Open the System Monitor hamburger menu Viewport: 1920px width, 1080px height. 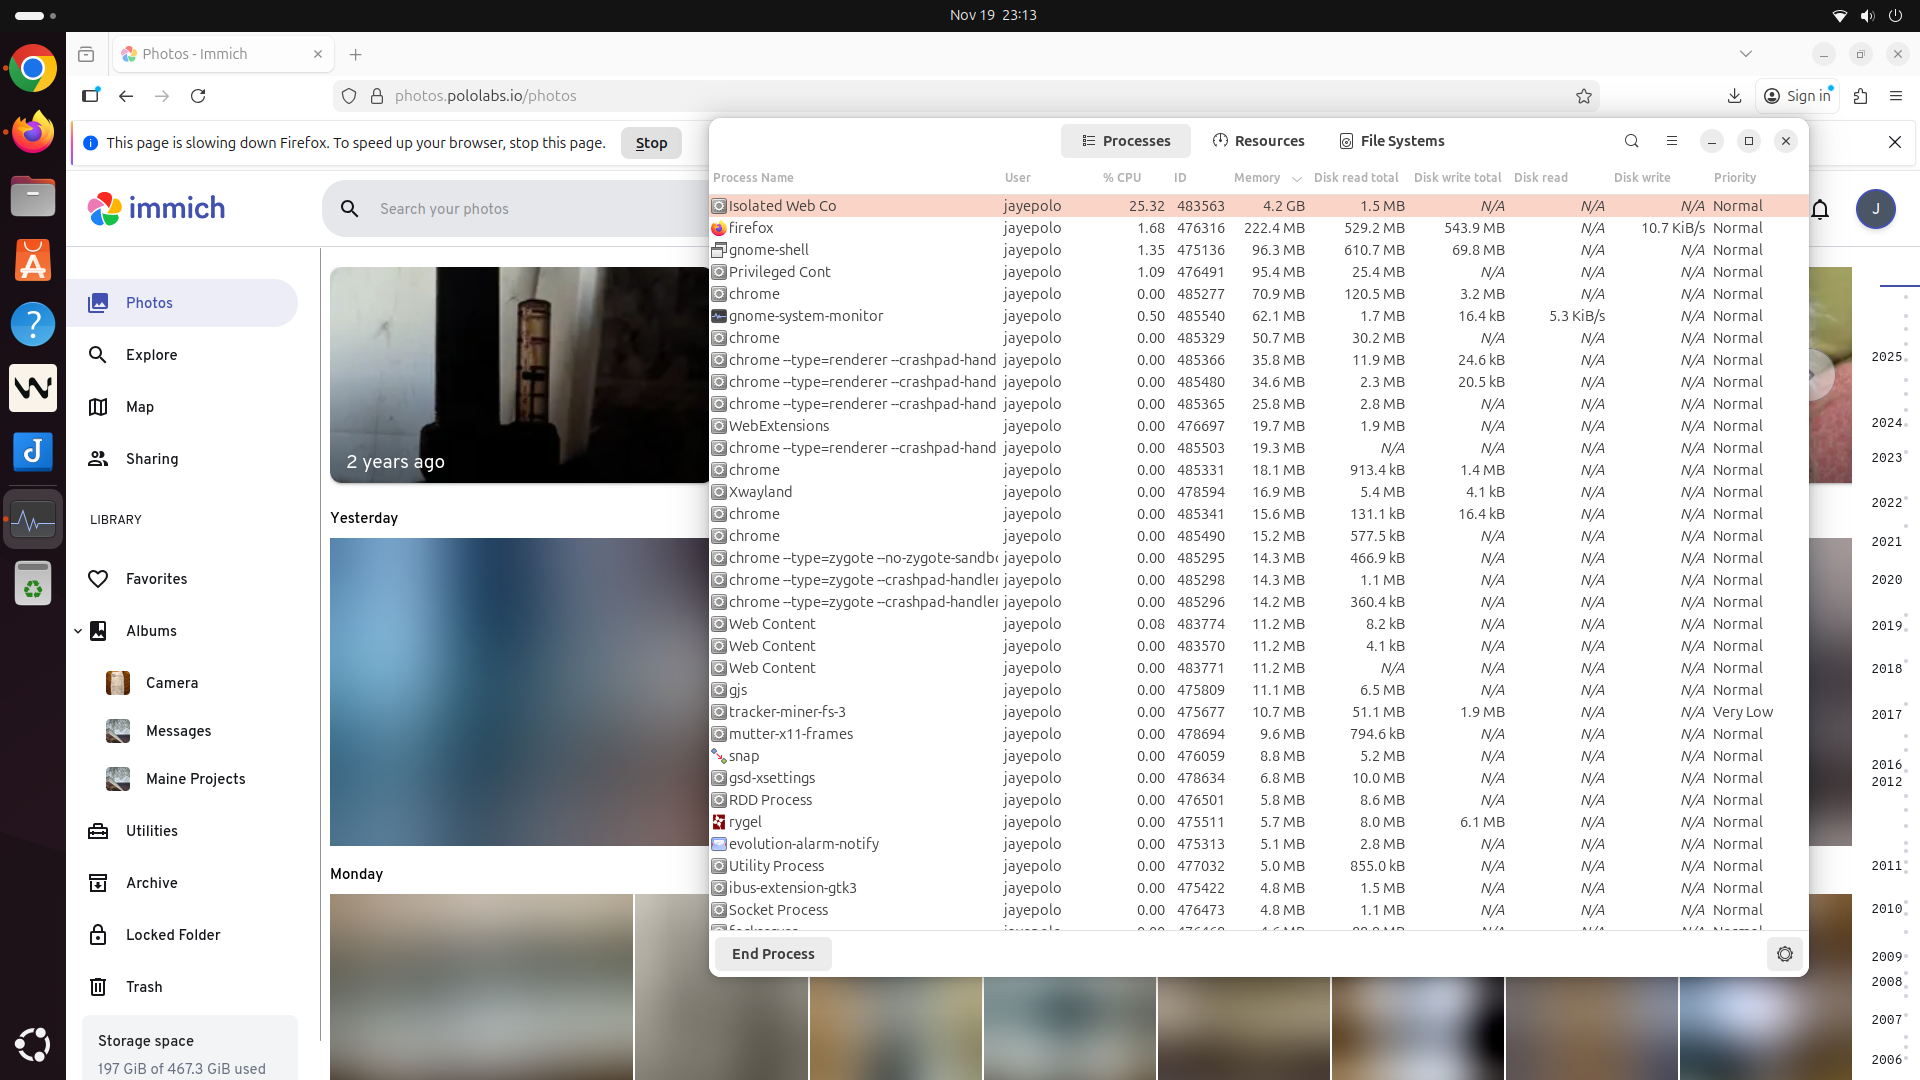tap(1671, 141)
